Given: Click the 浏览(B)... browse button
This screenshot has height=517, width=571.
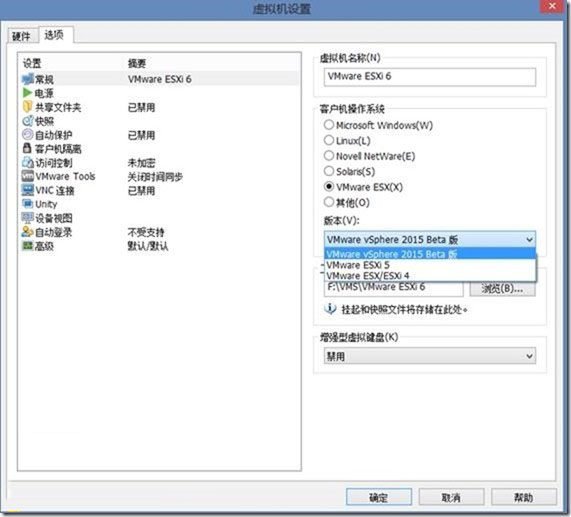Looking at the screenshot, I should pos(503,289).
